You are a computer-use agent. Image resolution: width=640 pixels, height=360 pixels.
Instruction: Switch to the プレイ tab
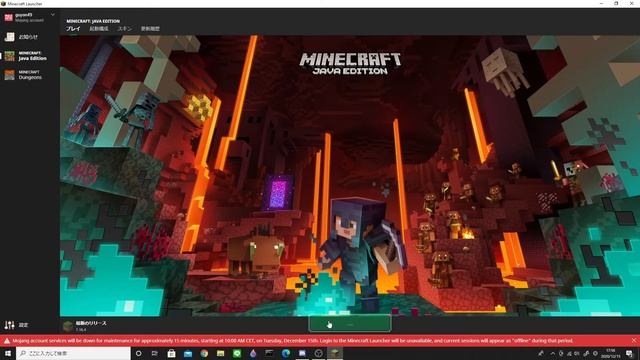click(x=73, y=29)
